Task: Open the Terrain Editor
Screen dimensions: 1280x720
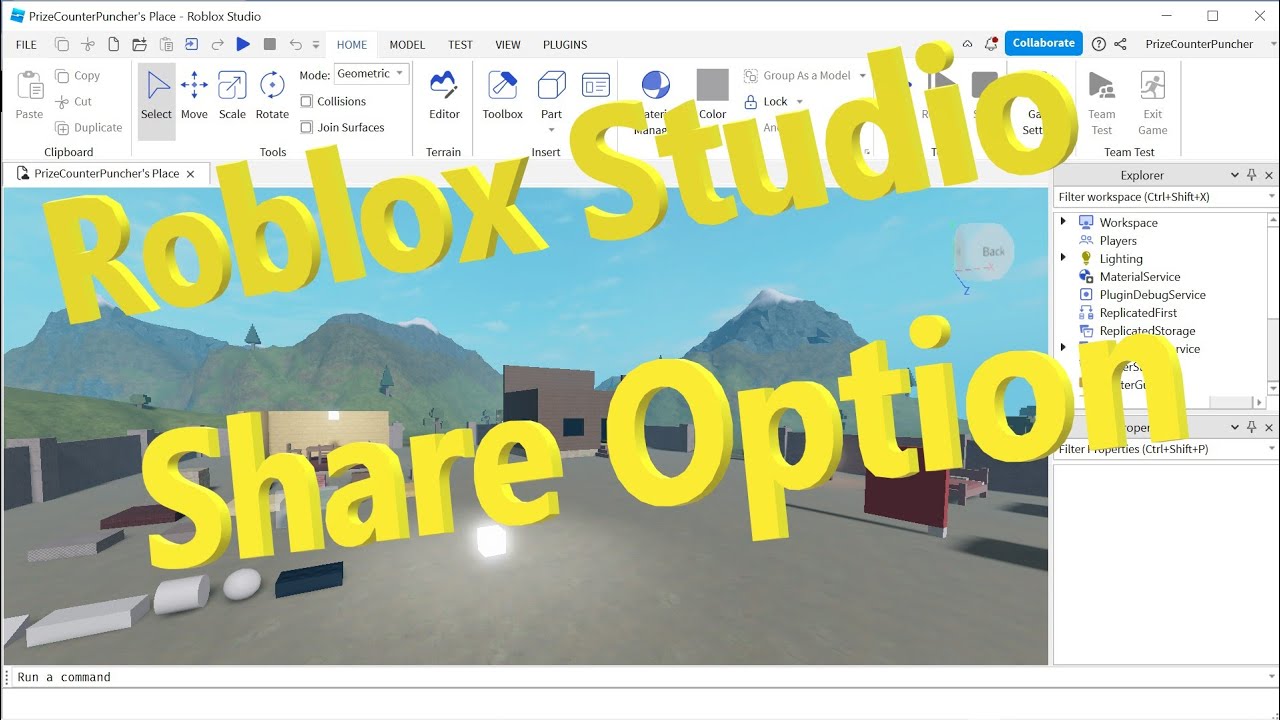Action: [x=444, y=96]
